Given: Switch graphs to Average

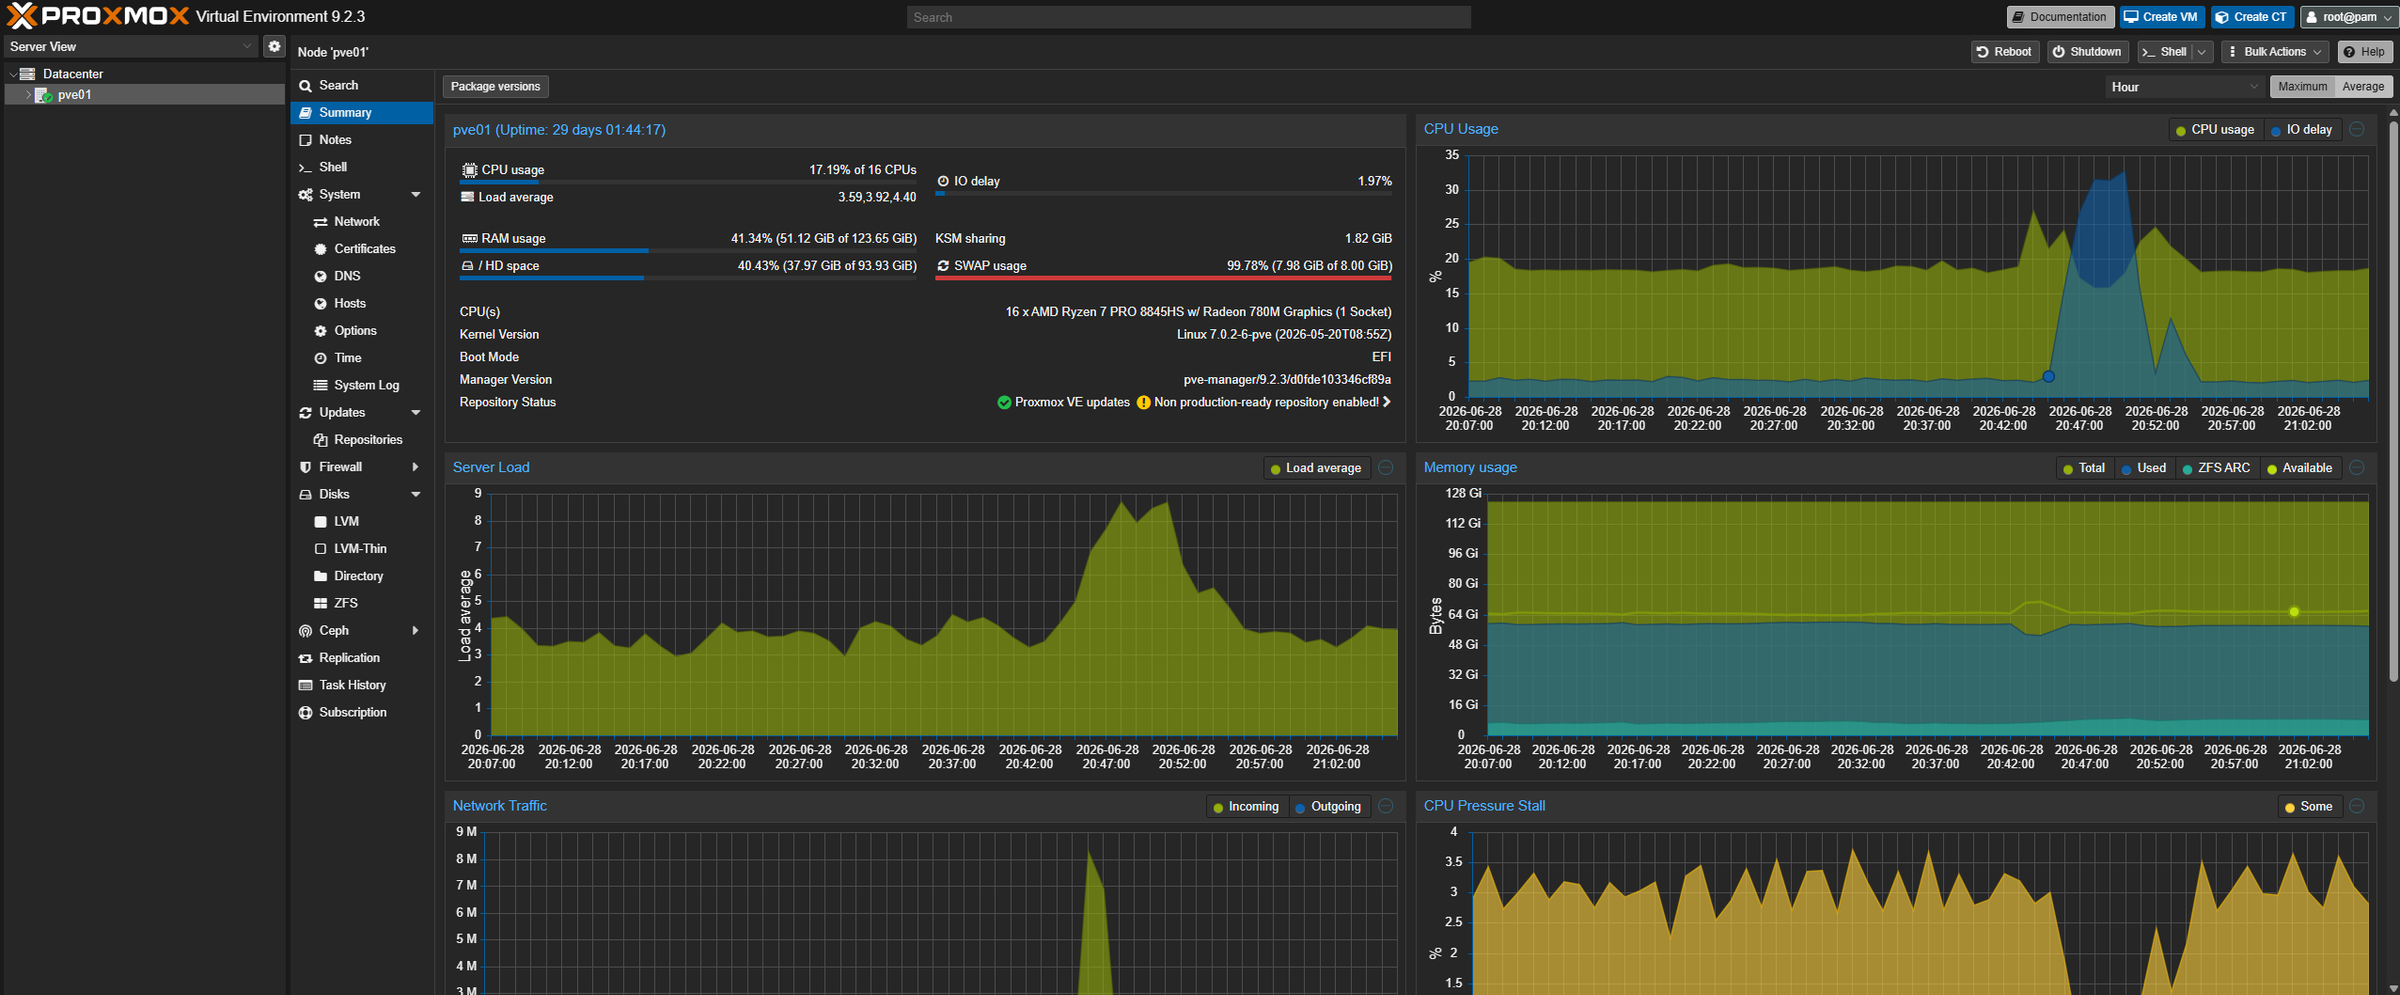Looking at the screenshot, I should (2363, 87).
